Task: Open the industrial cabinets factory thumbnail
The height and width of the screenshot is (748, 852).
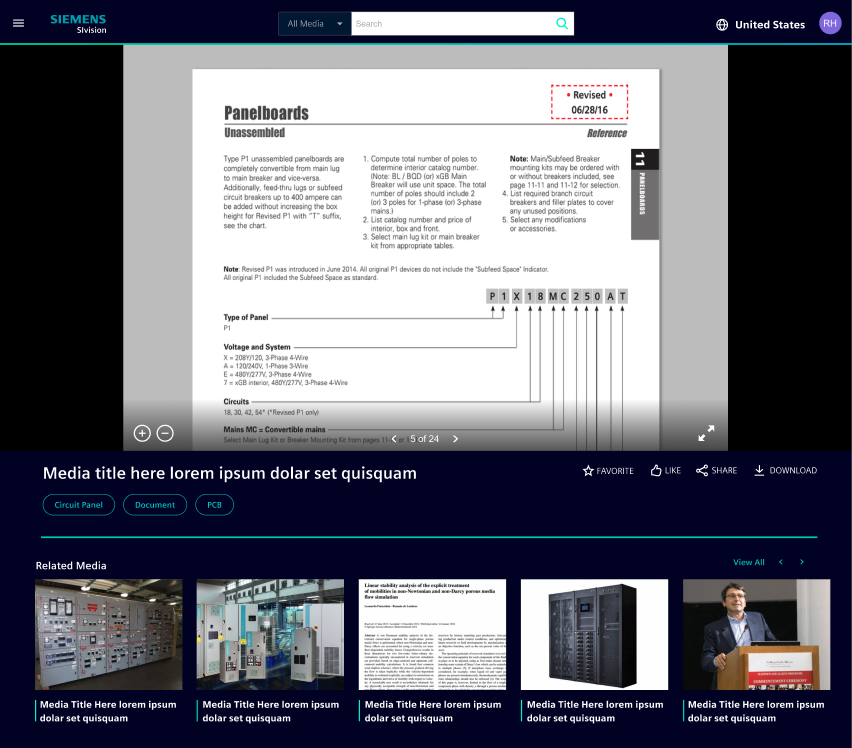Action: coord(270,634)
